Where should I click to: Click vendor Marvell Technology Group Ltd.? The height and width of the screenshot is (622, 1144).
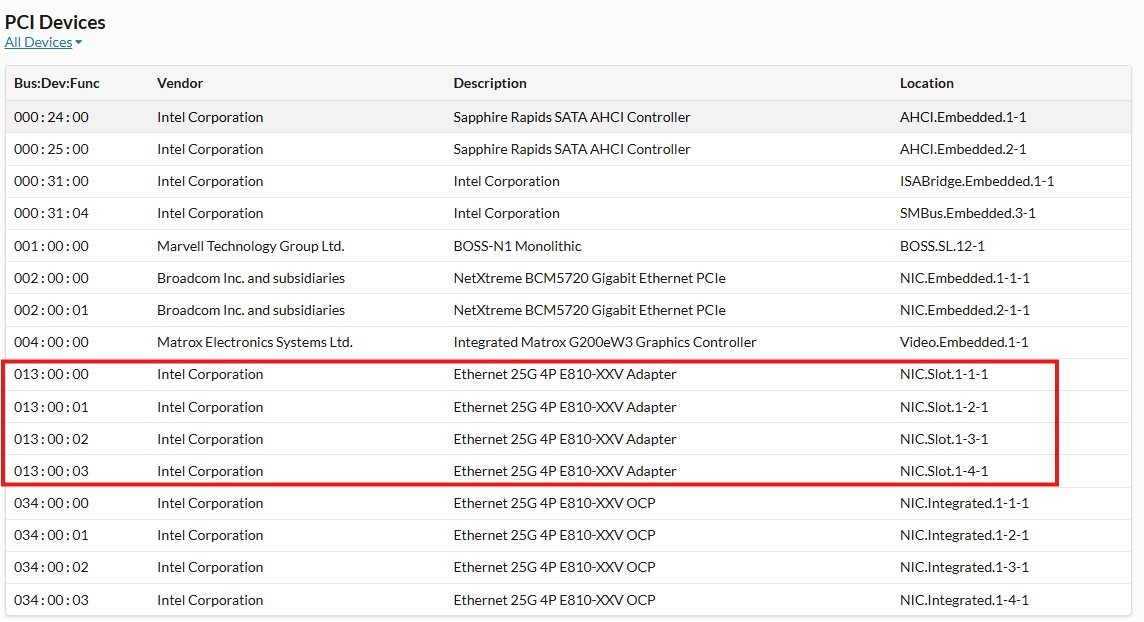pos(250,246)
